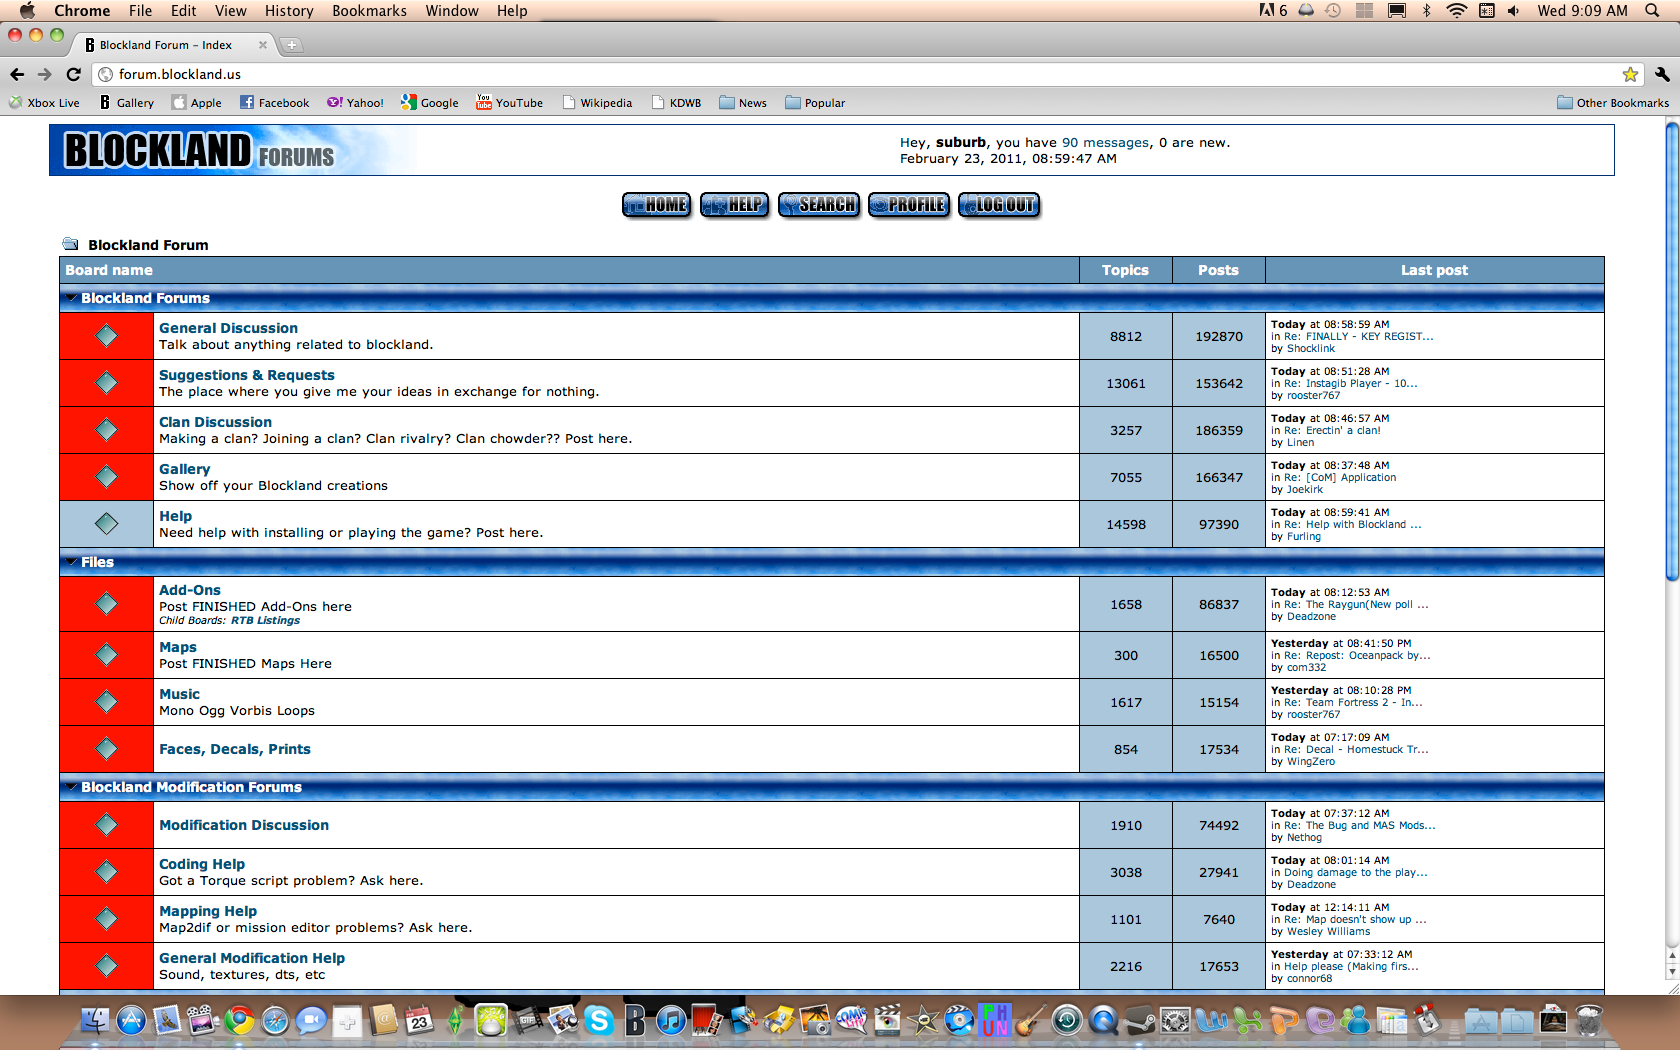Click the browser back arrow

click(17, 74)
